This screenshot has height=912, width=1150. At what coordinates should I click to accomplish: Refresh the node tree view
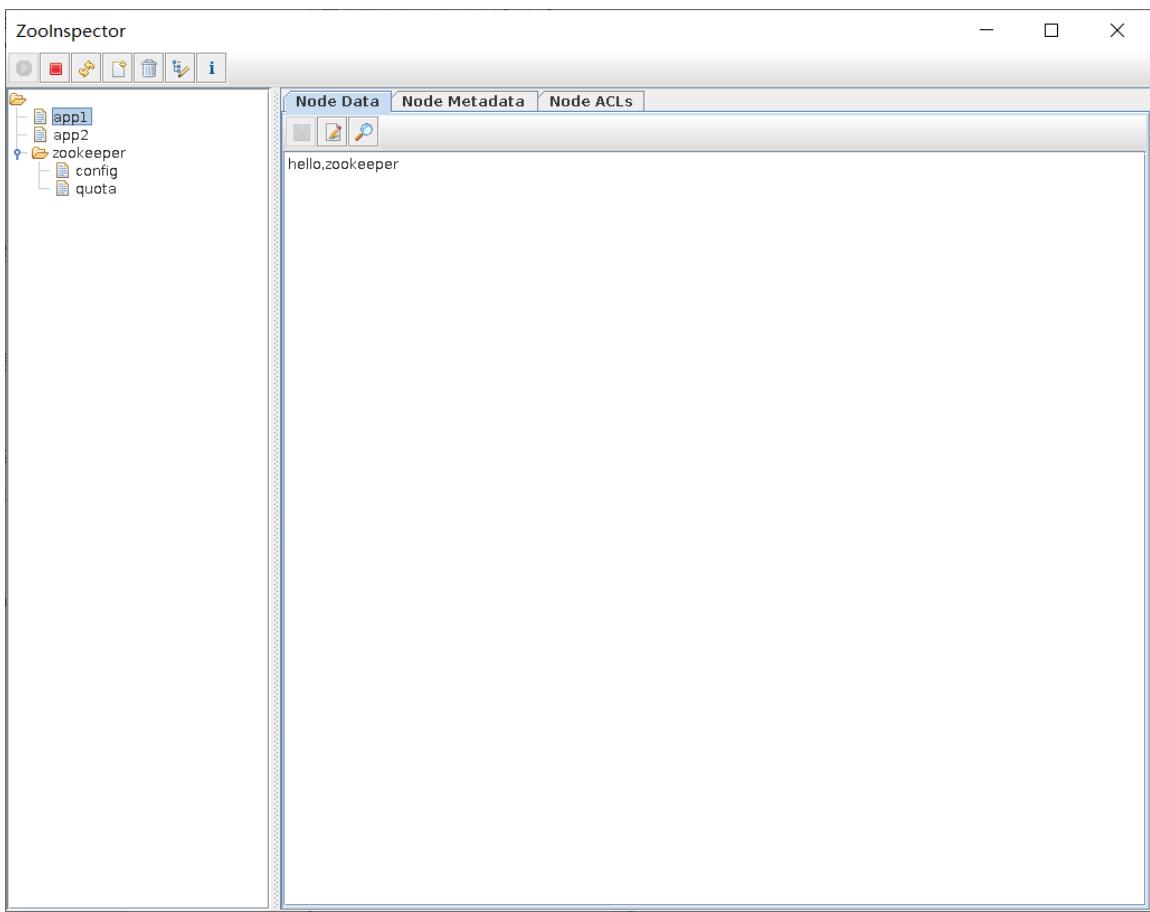87,68
